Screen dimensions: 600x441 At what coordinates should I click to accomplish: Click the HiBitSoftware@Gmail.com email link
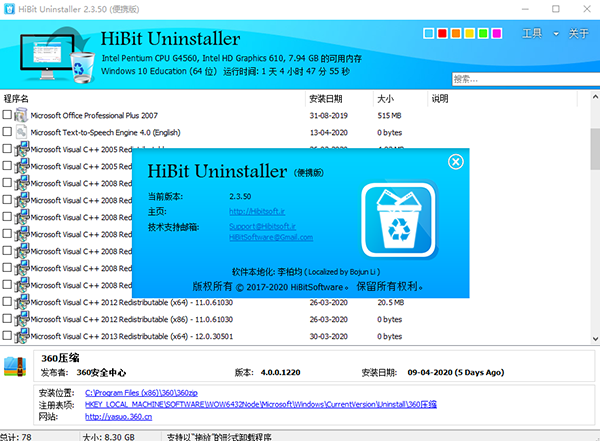[x=271, y=237]
